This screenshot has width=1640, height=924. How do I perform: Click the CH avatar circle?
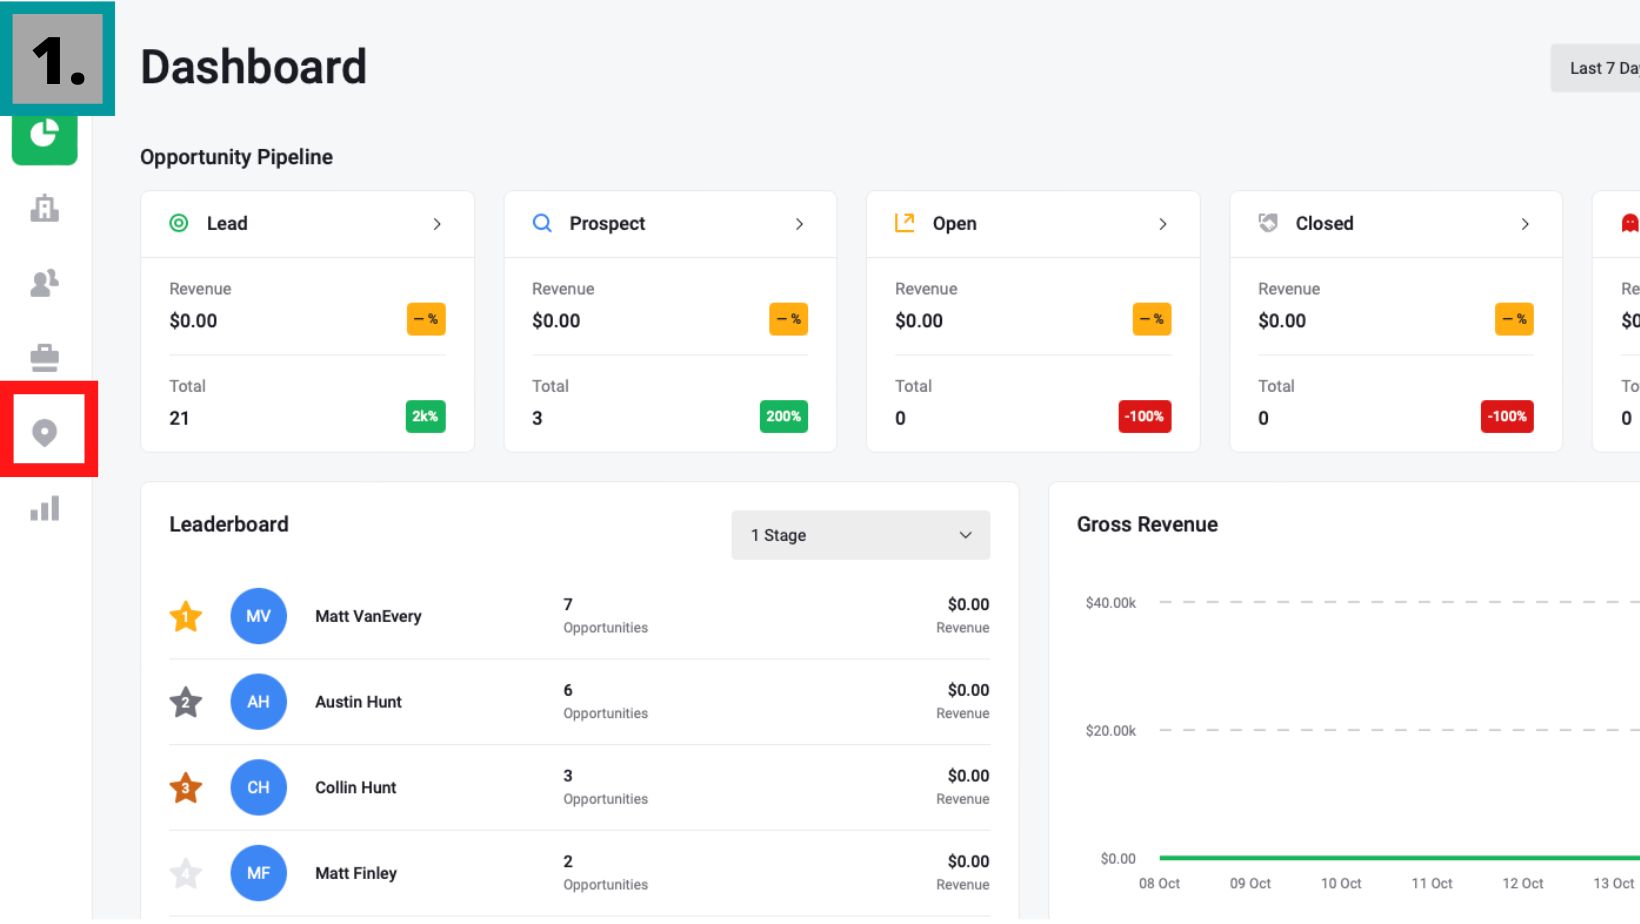pyautogui.click(x=259, y=788)
